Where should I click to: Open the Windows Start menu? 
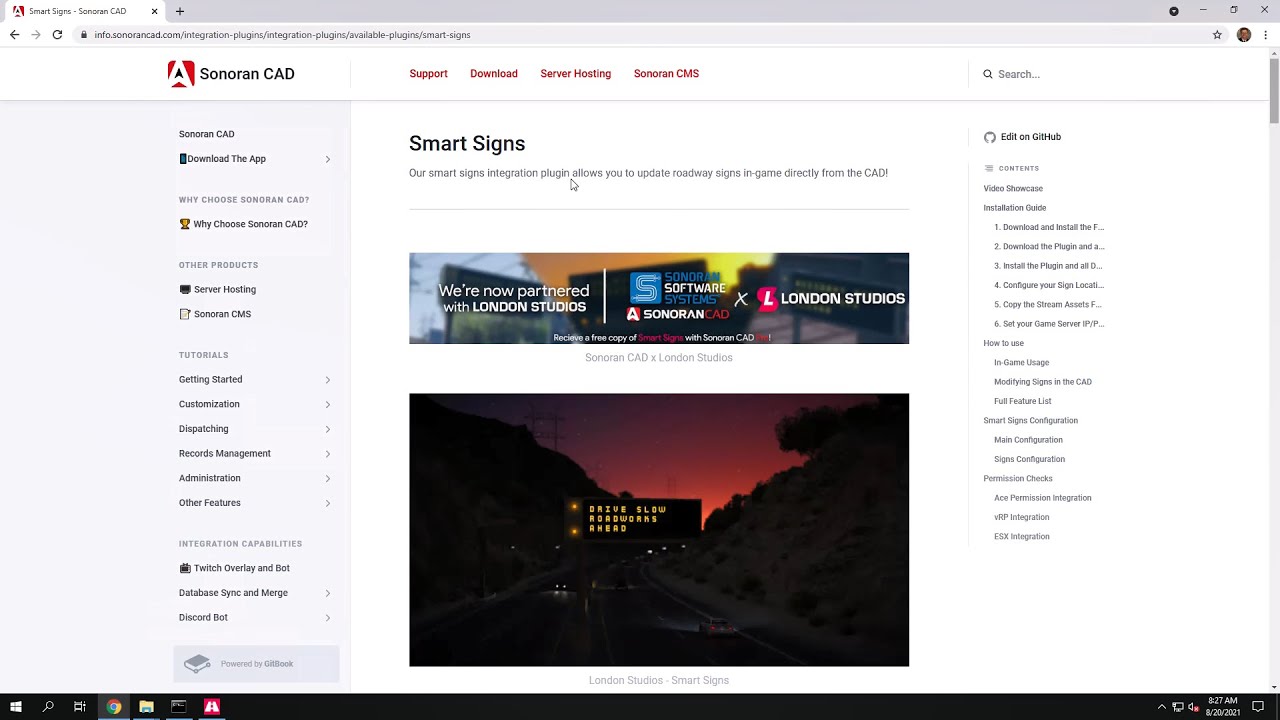click(16, 707)
